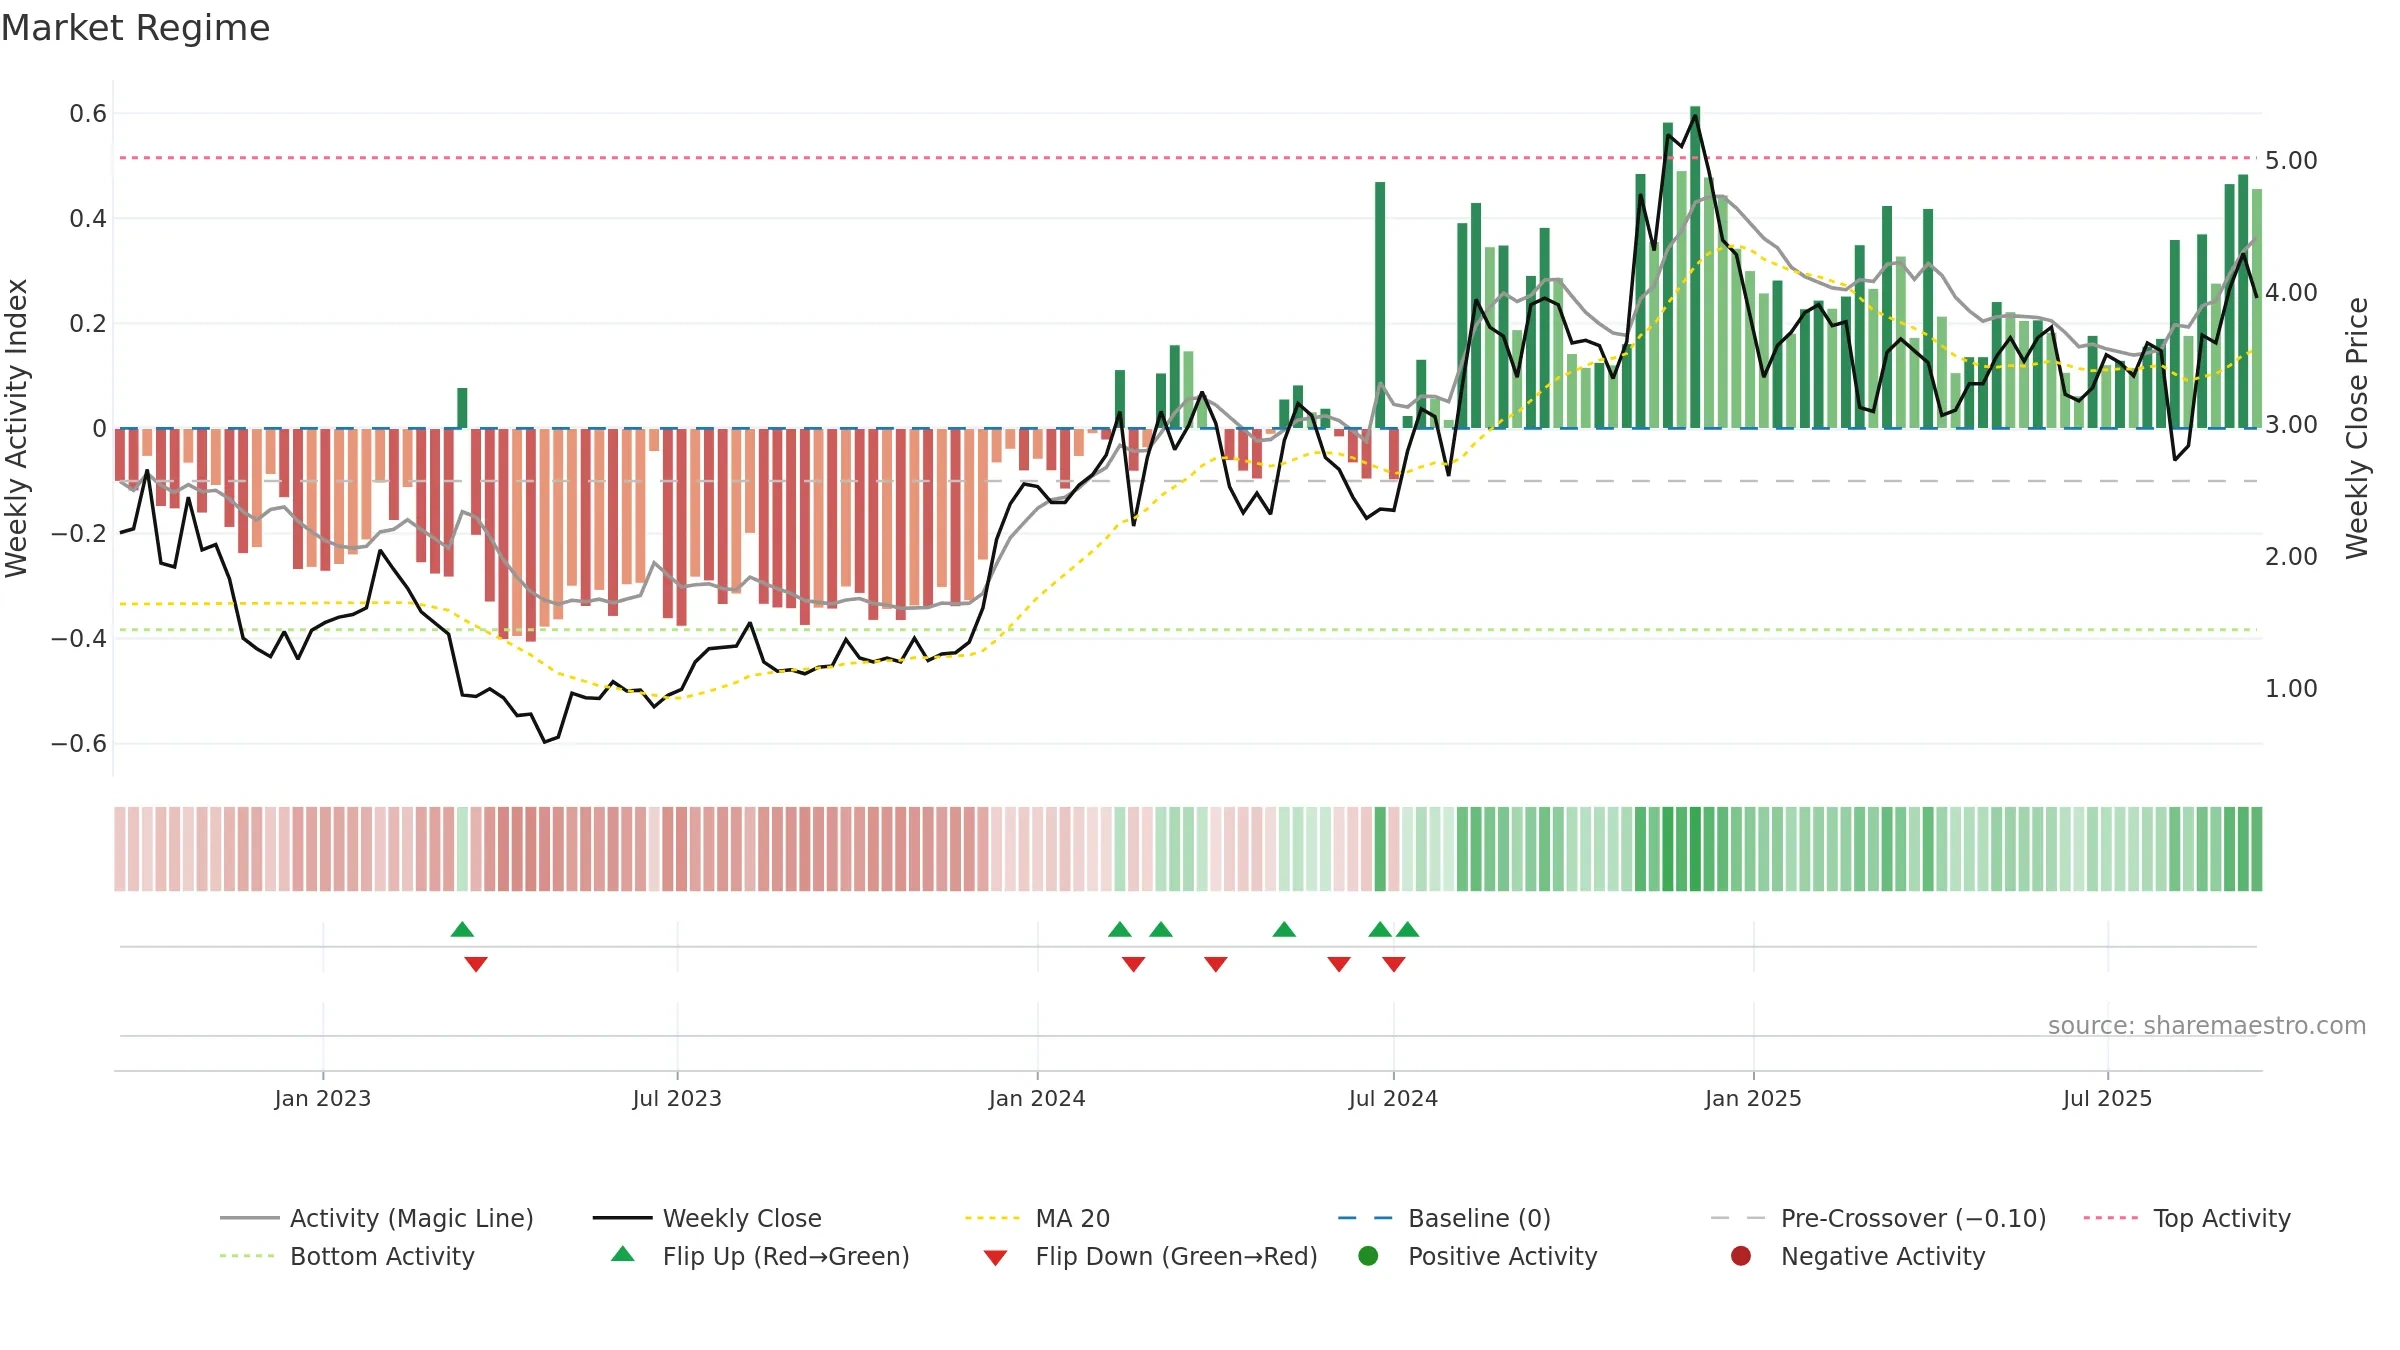Click the last green flip-up triangle after Jul 2024
The height and width of the screenshot is (1350, 2400).
[1408, 930]
